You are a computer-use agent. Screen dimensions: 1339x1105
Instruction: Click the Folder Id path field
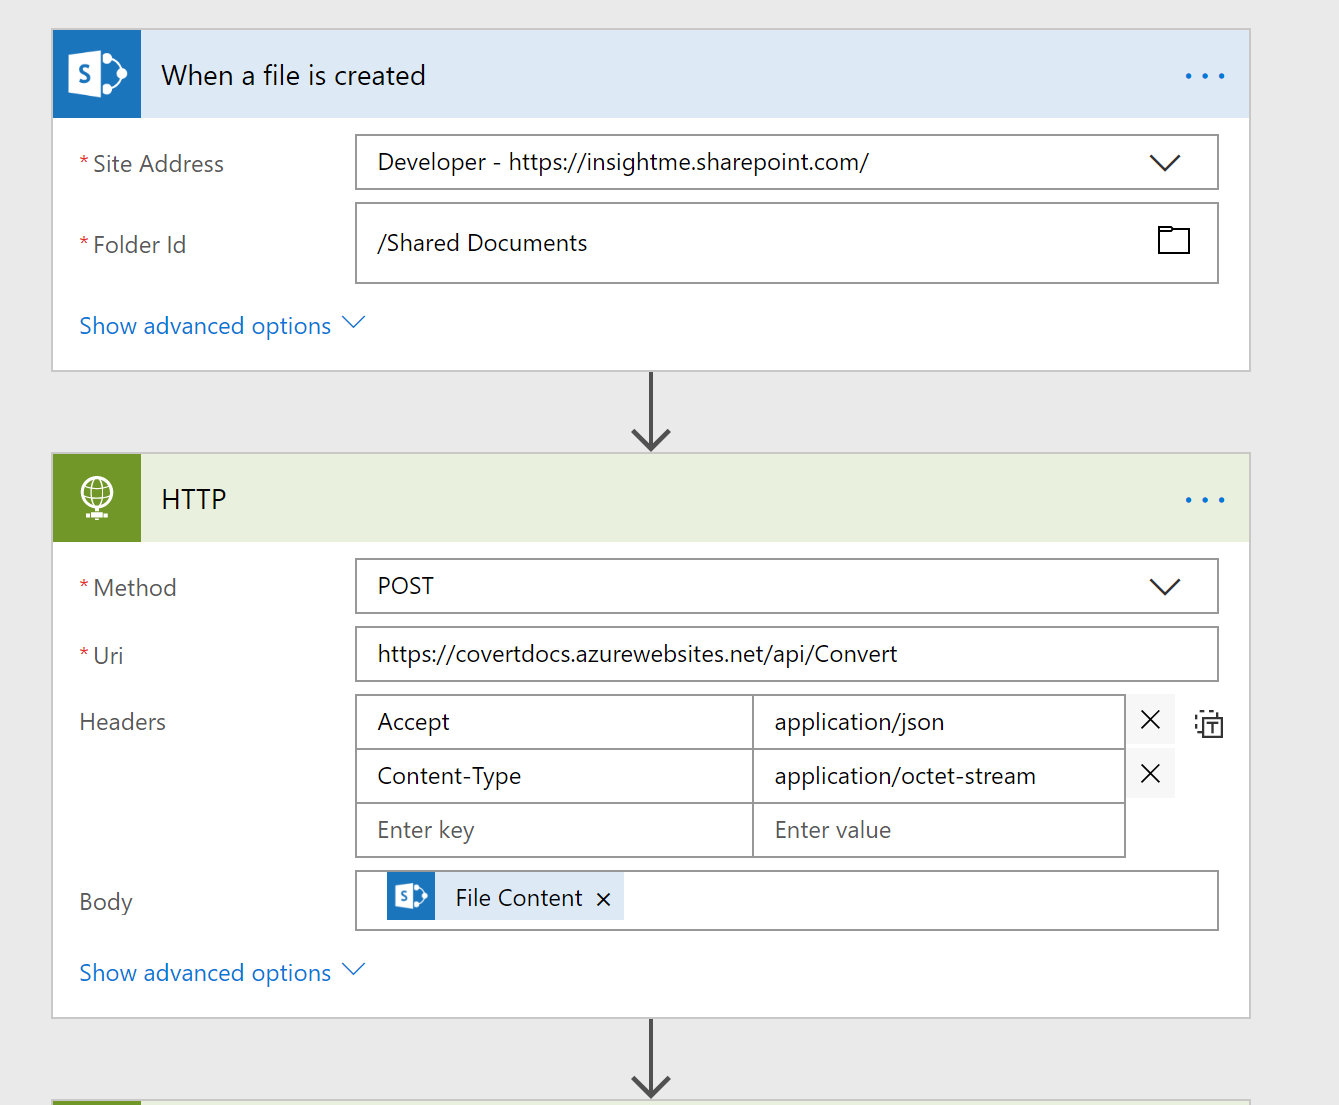750,243
